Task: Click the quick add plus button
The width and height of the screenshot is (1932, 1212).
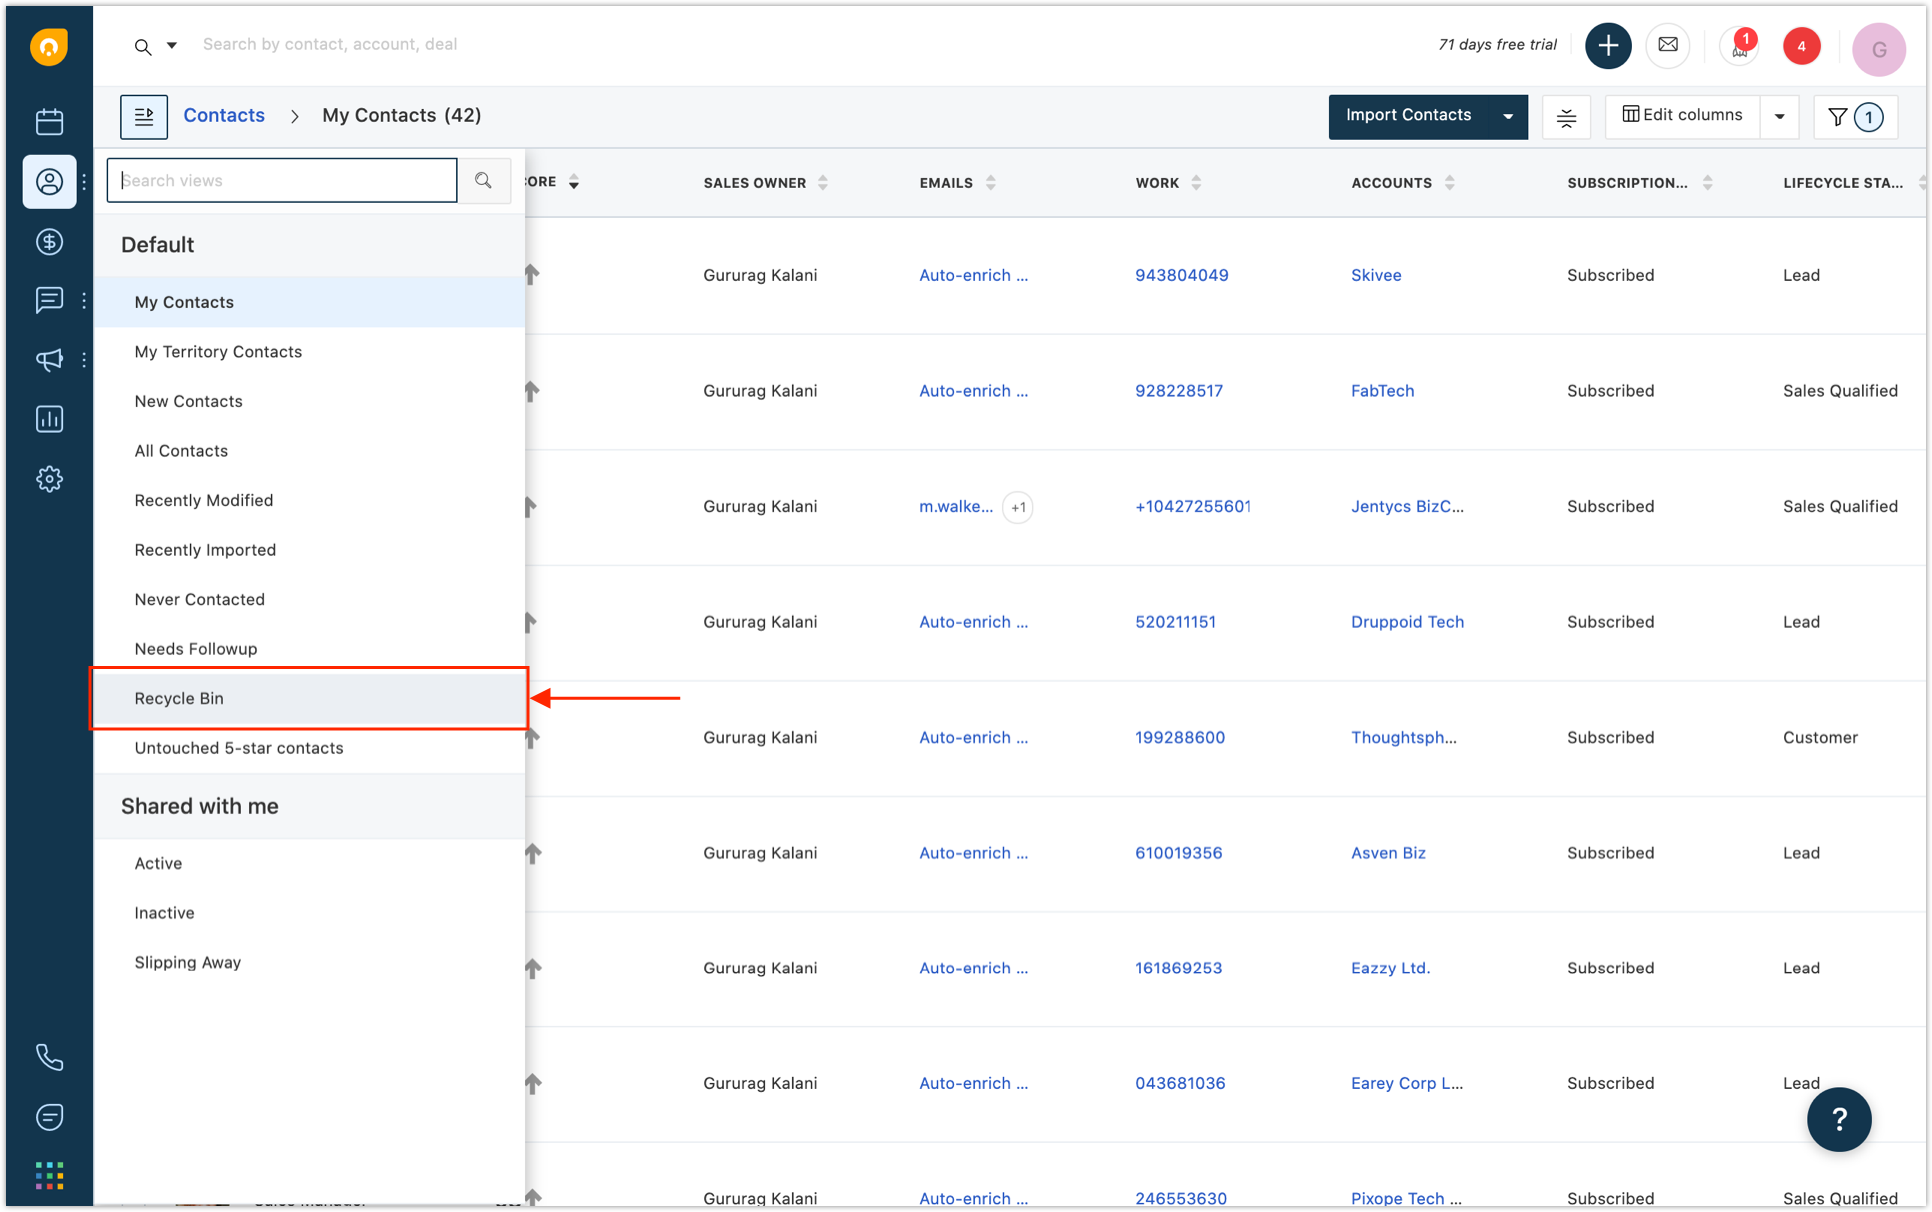Action: point(1607,45)
